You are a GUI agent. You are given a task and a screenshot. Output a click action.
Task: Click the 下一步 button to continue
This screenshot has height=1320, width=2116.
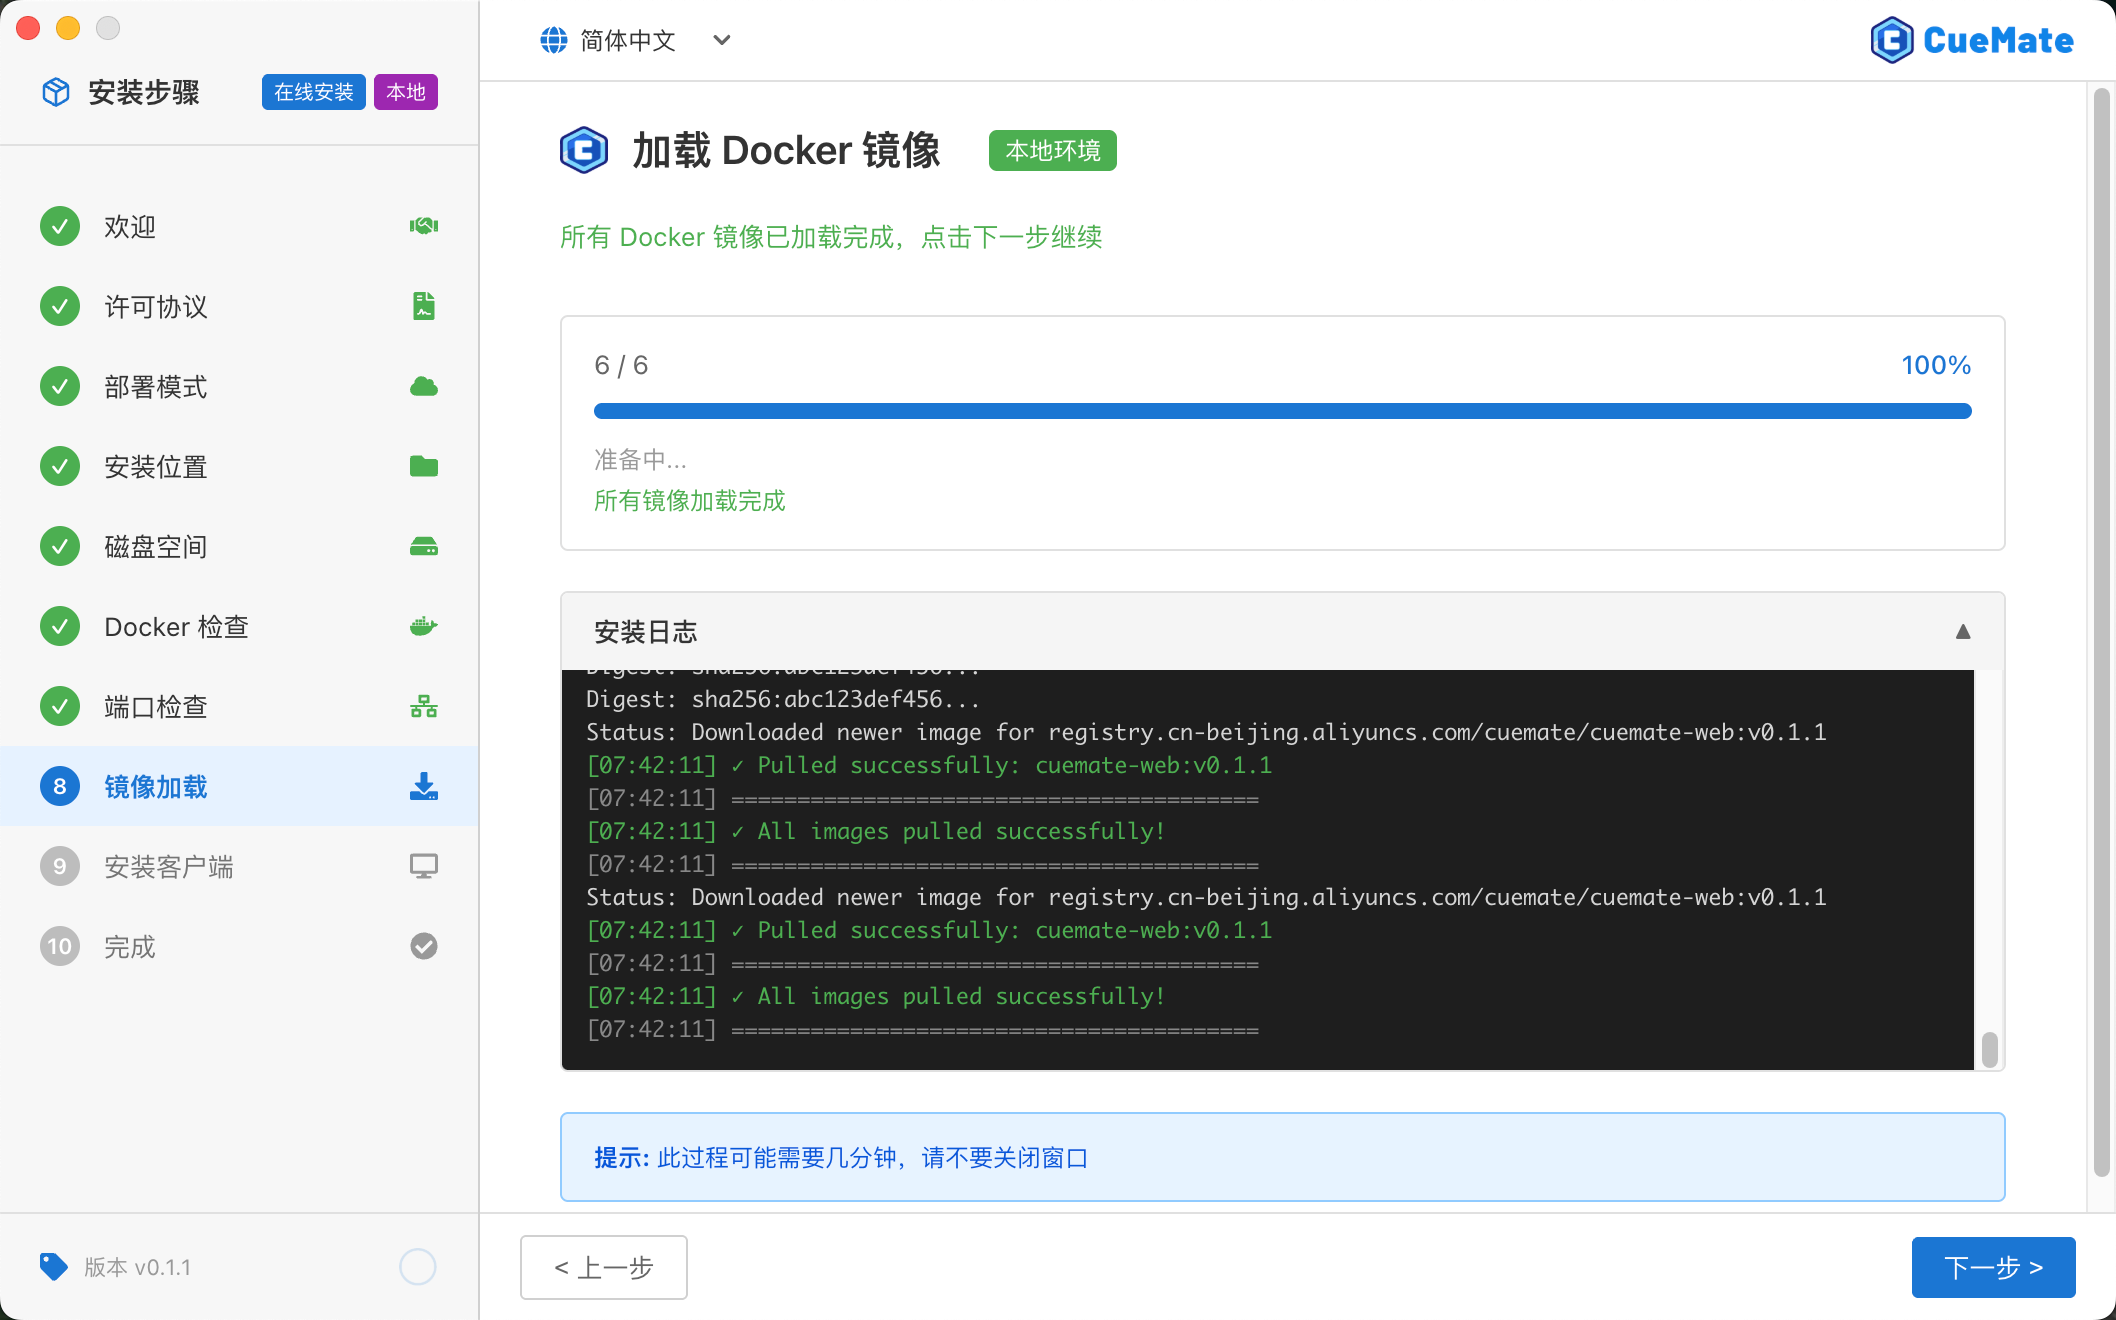click(x=1992, y=1267)
